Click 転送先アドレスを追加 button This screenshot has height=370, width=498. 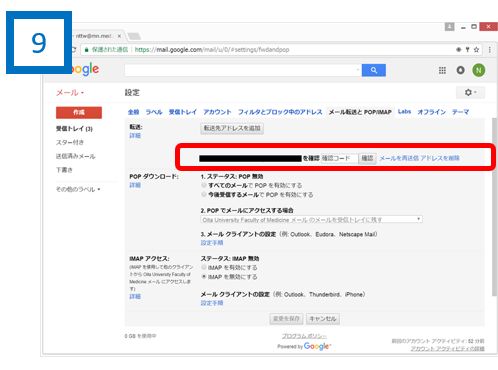tap(232, 128)
